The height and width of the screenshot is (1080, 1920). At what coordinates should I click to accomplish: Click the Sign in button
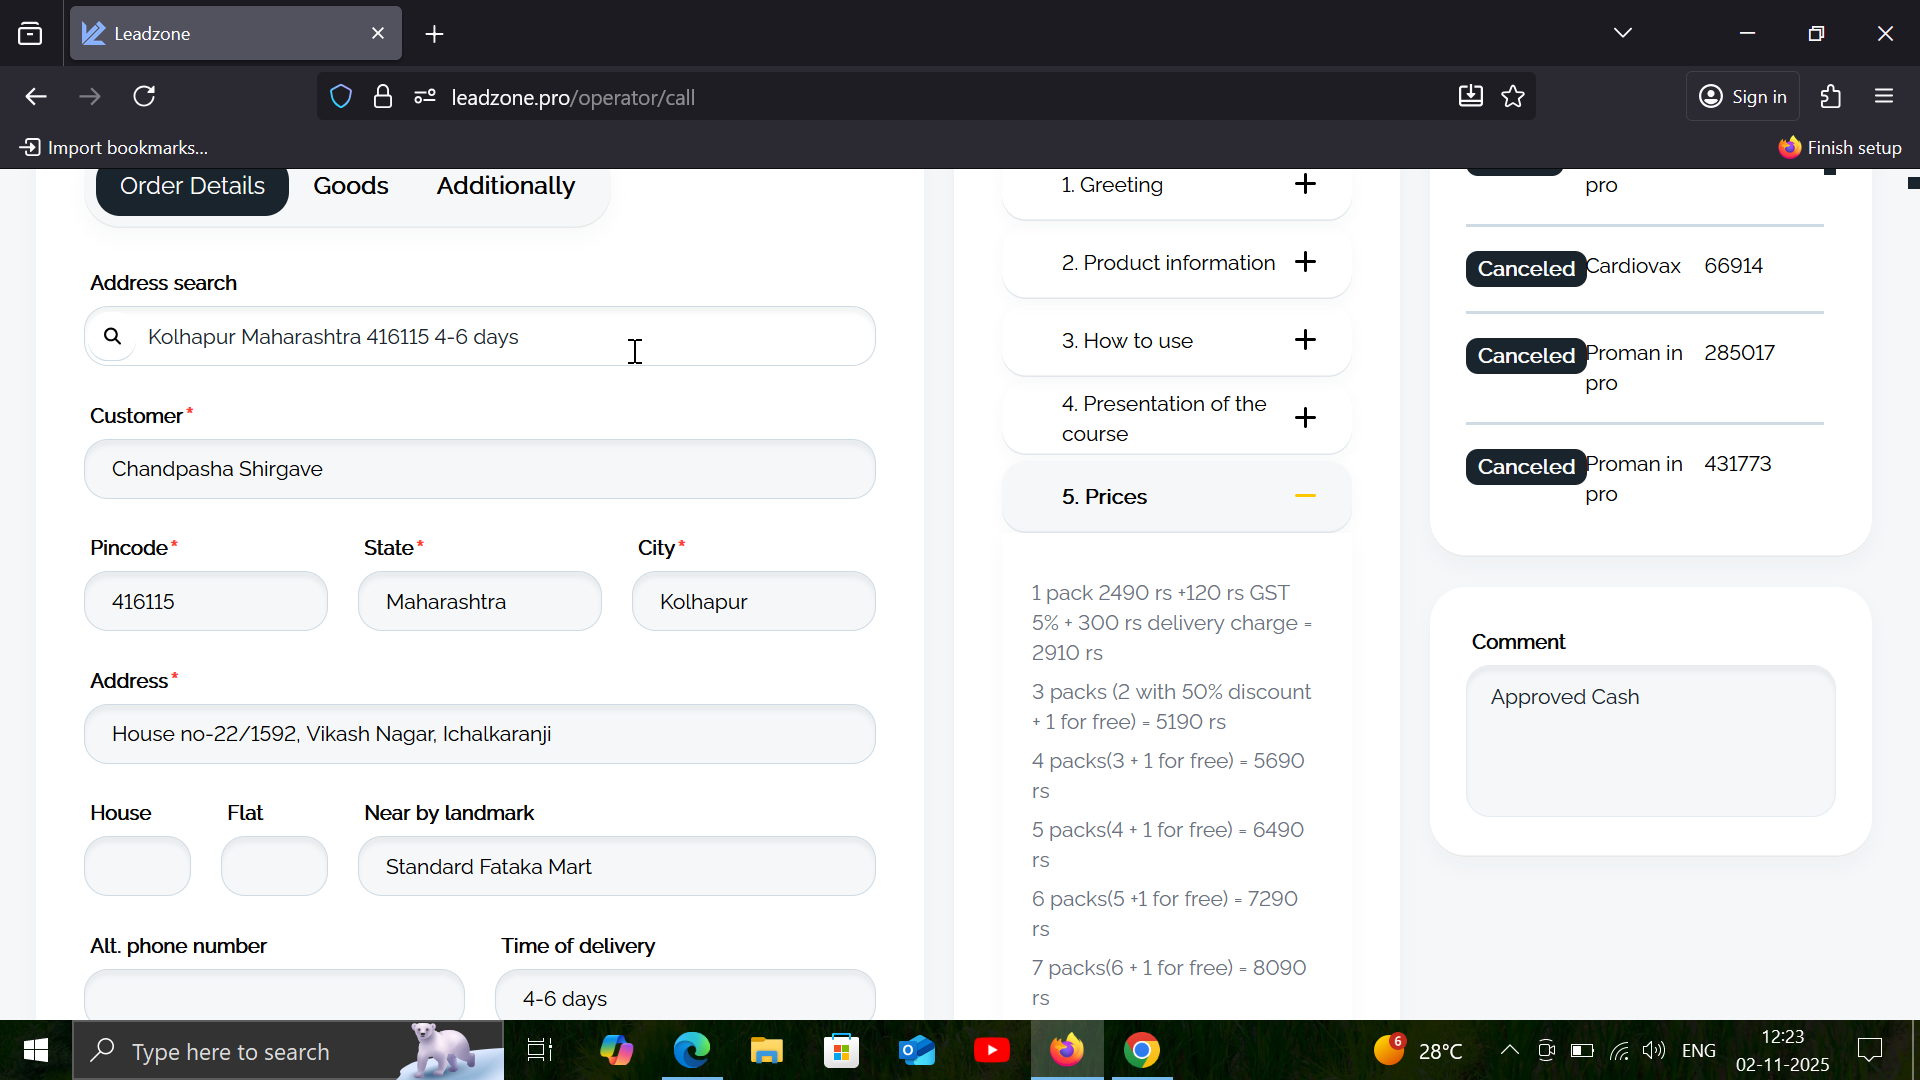point(1743,97)
